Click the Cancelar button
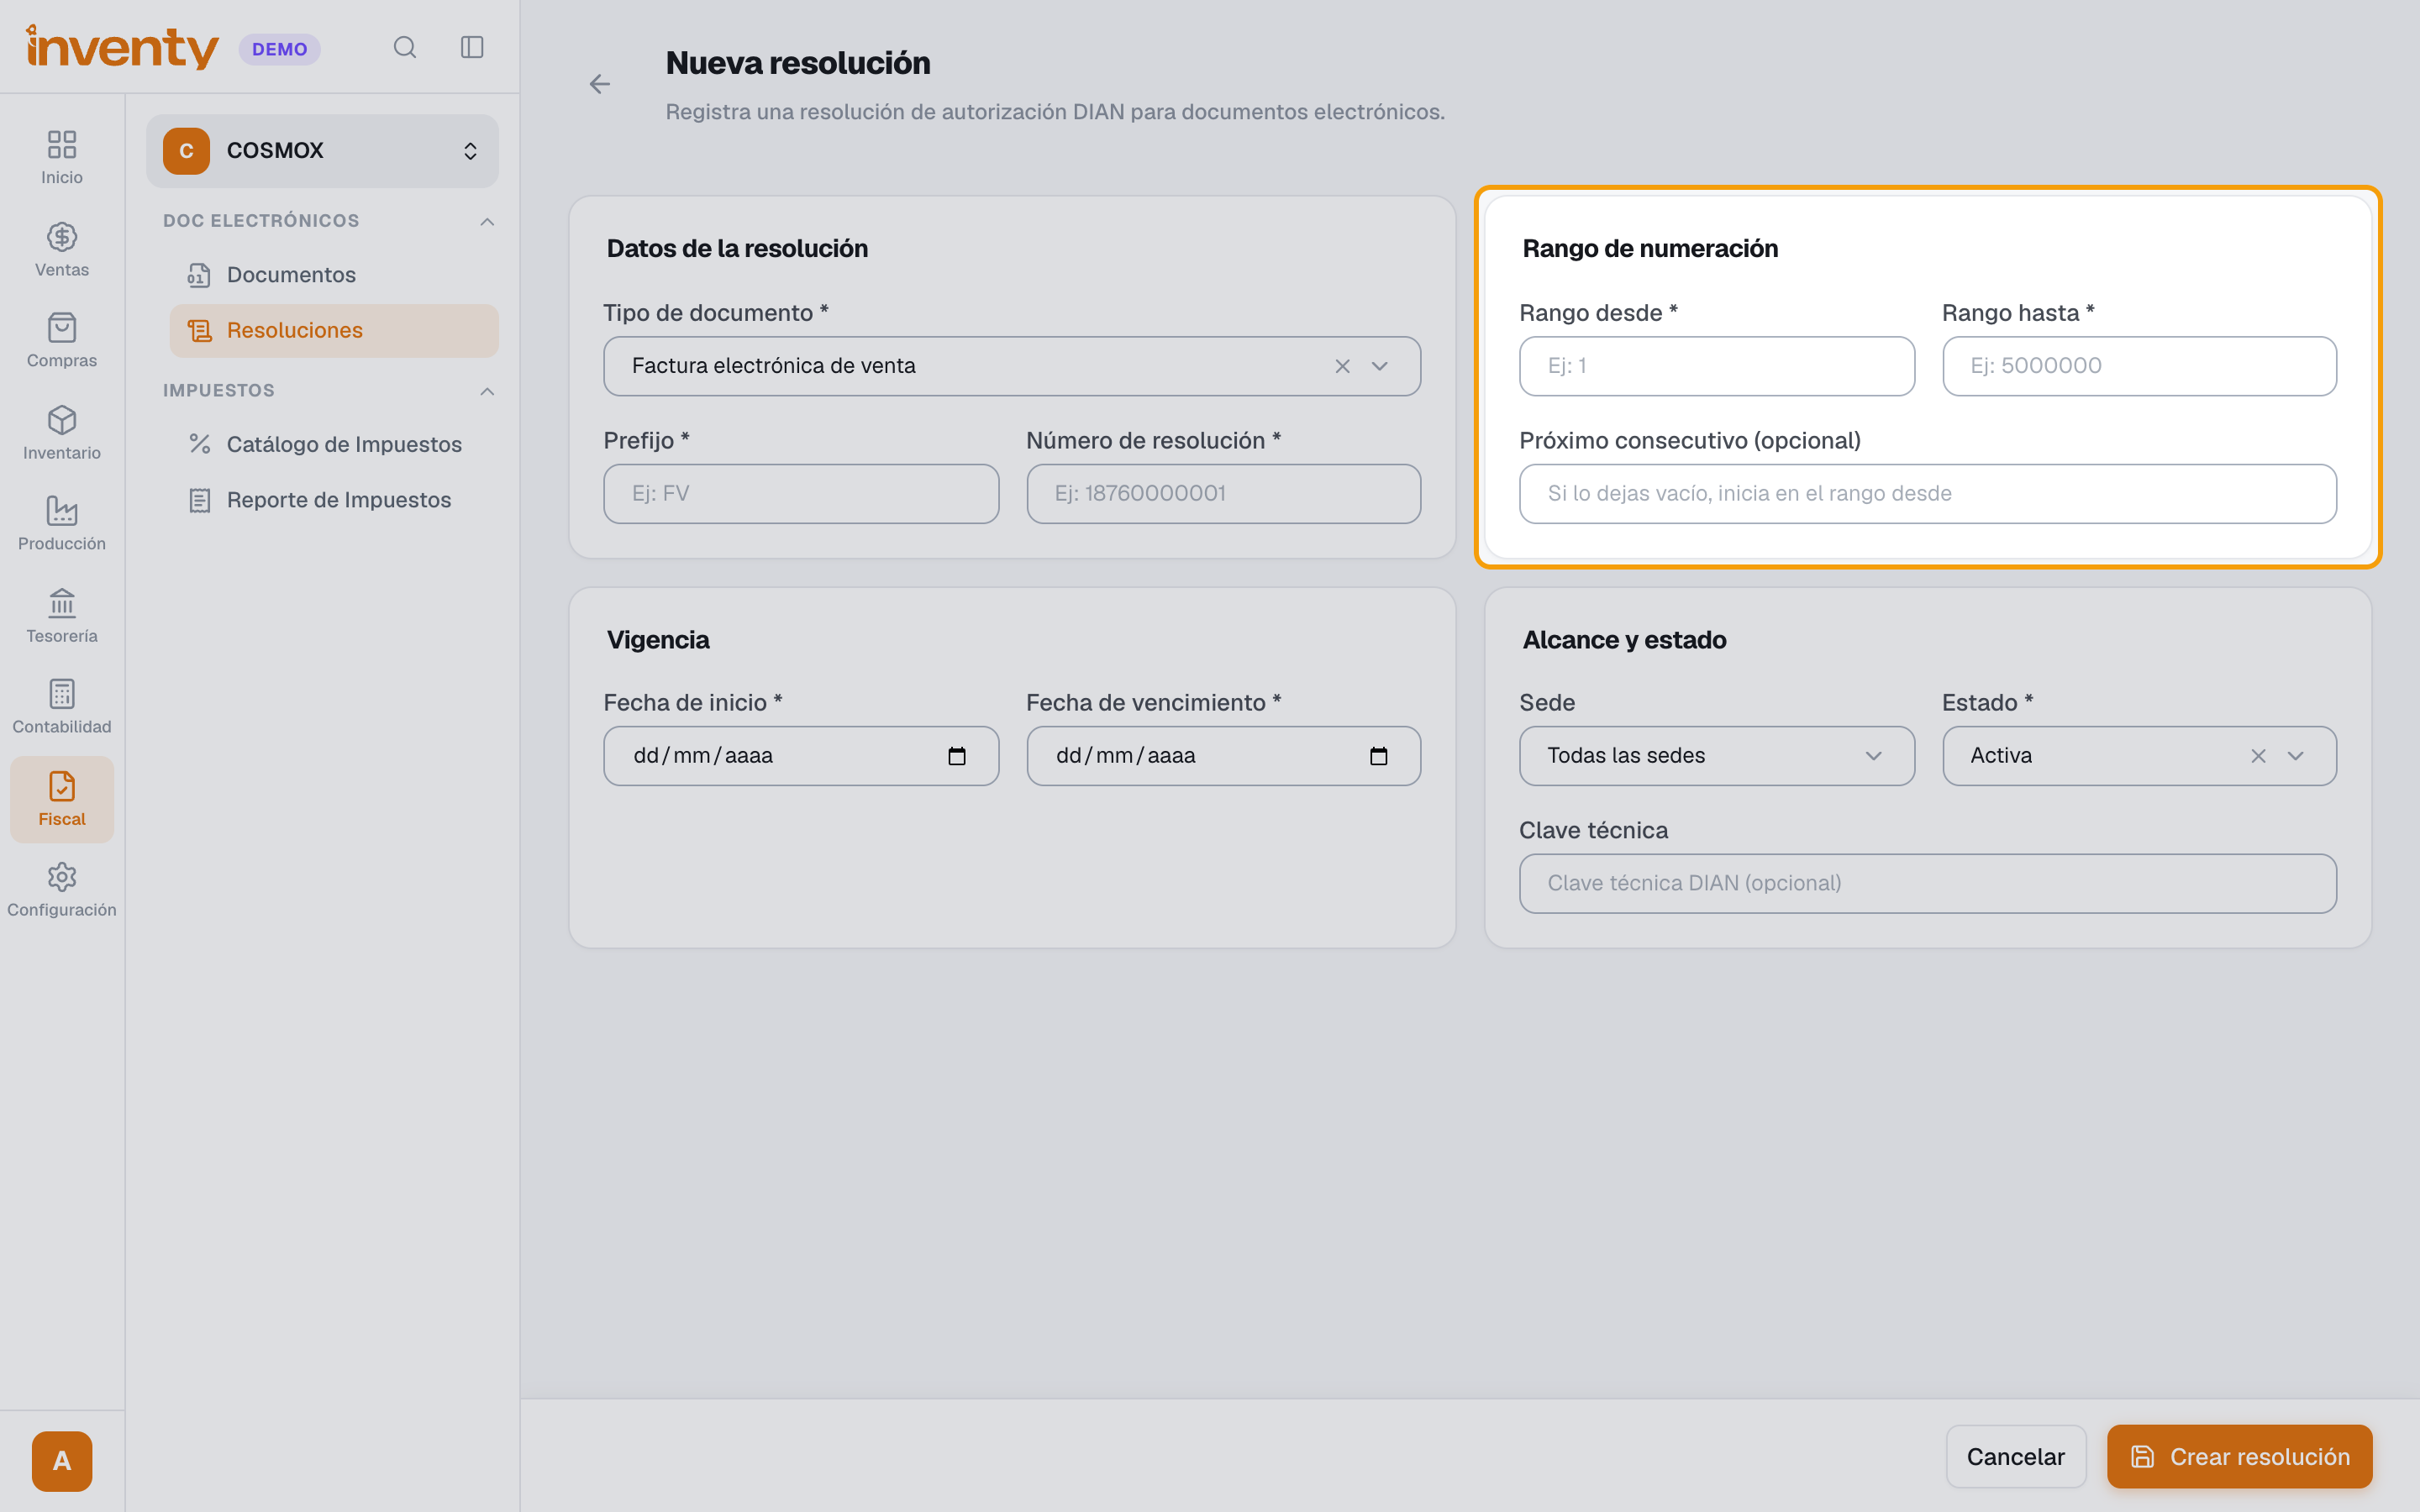Viewport: 2420px width, 1512px height. (x=2016, y=1457)
